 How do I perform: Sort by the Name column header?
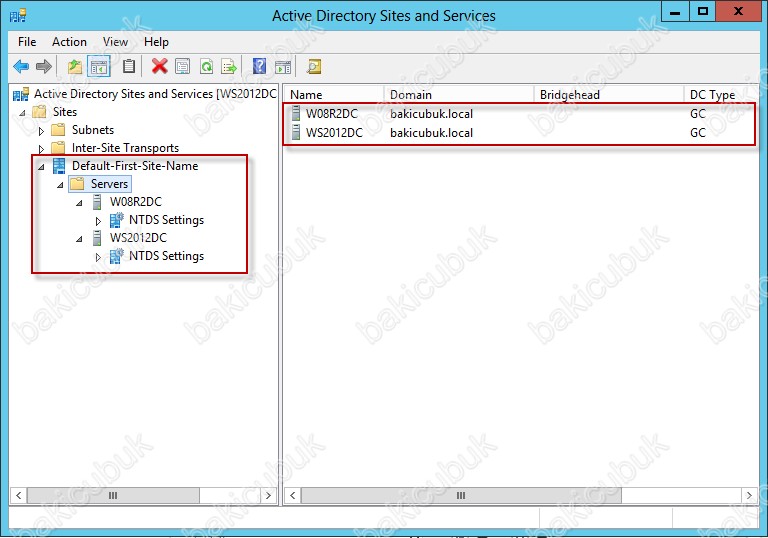(x=334, y=94)
